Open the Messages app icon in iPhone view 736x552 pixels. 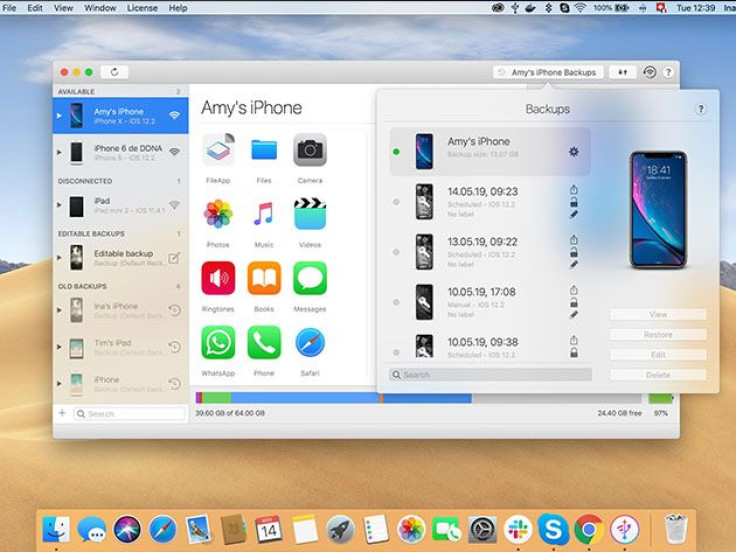pyautogui.click(x=310, y=278)
